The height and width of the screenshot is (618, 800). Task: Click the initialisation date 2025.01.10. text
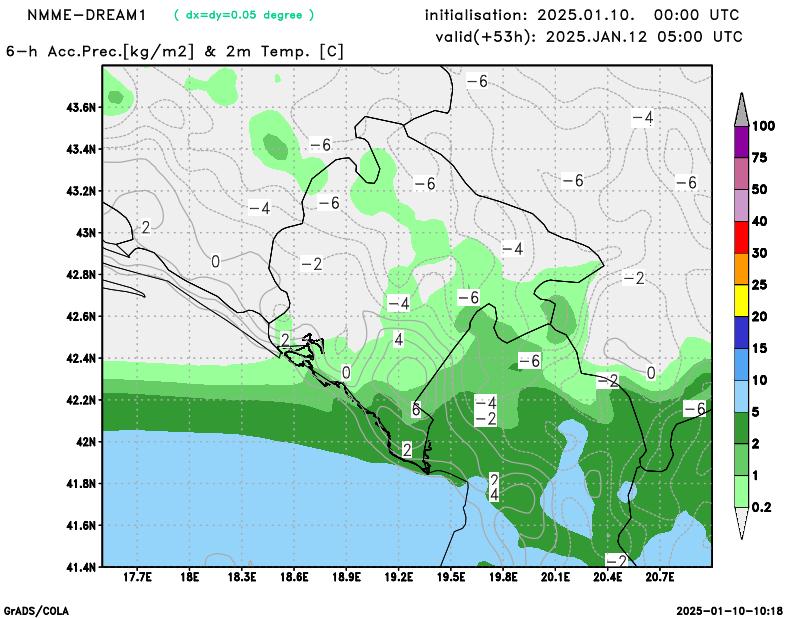(586, 15)
